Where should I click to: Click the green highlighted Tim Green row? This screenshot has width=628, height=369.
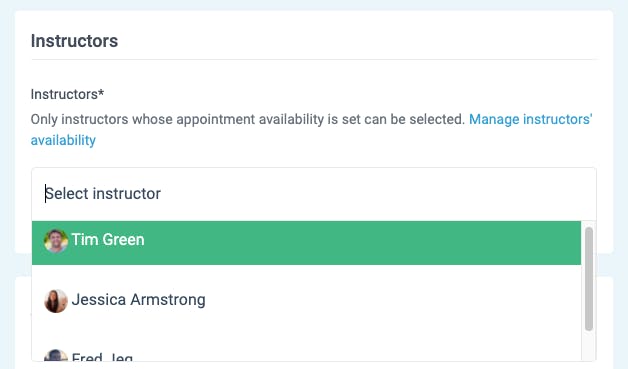tap(306, 243)
